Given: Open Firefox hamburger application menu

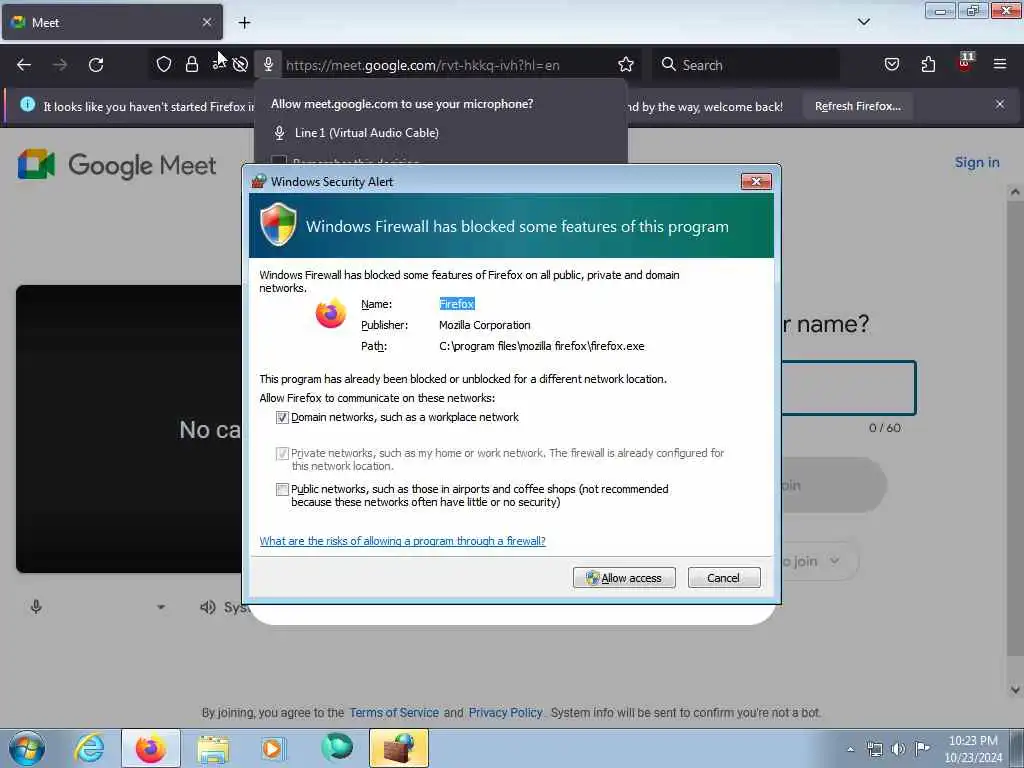Looking at the screenshot, I should pyautogui.click(x=999, y=64).
